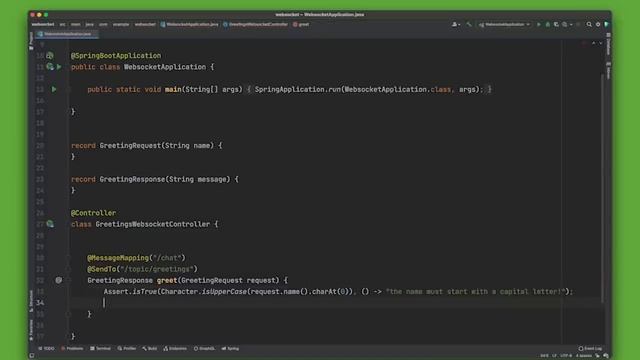The width and height of the screenshot is (640, 360).
Task: Open the Problems tool window
Action: click(x=72, y=349)
